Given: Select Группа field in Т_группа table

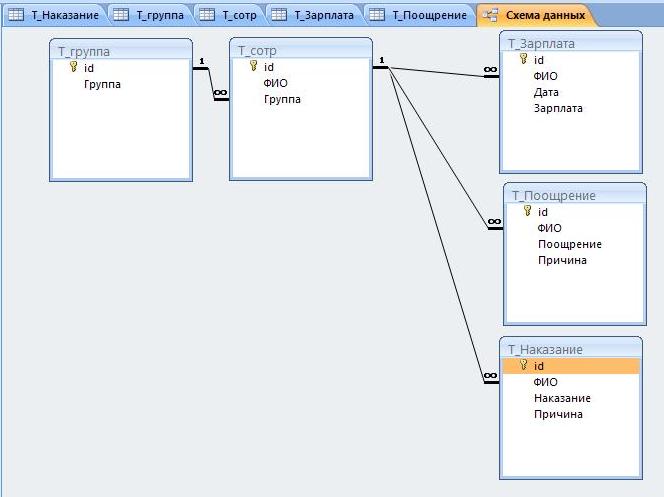Looking at the screenshot, I should (x=121, y=84).
